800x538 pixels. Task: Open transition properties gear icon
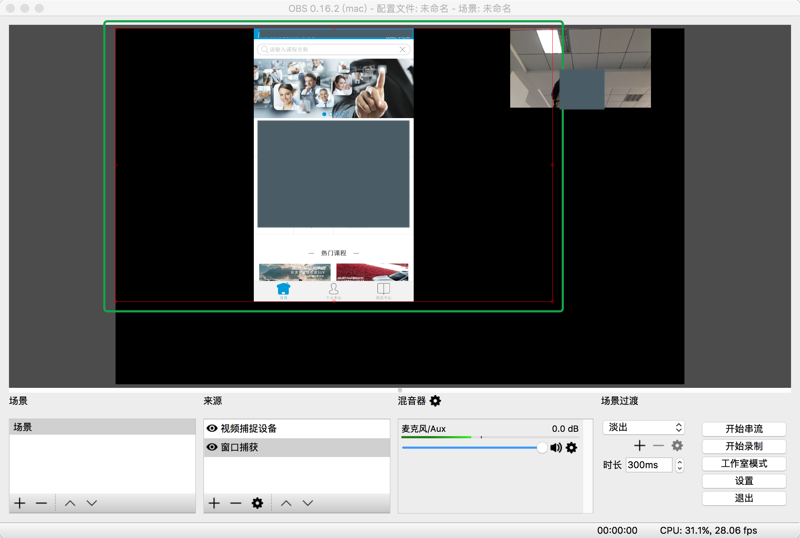[x=677, y=446]
